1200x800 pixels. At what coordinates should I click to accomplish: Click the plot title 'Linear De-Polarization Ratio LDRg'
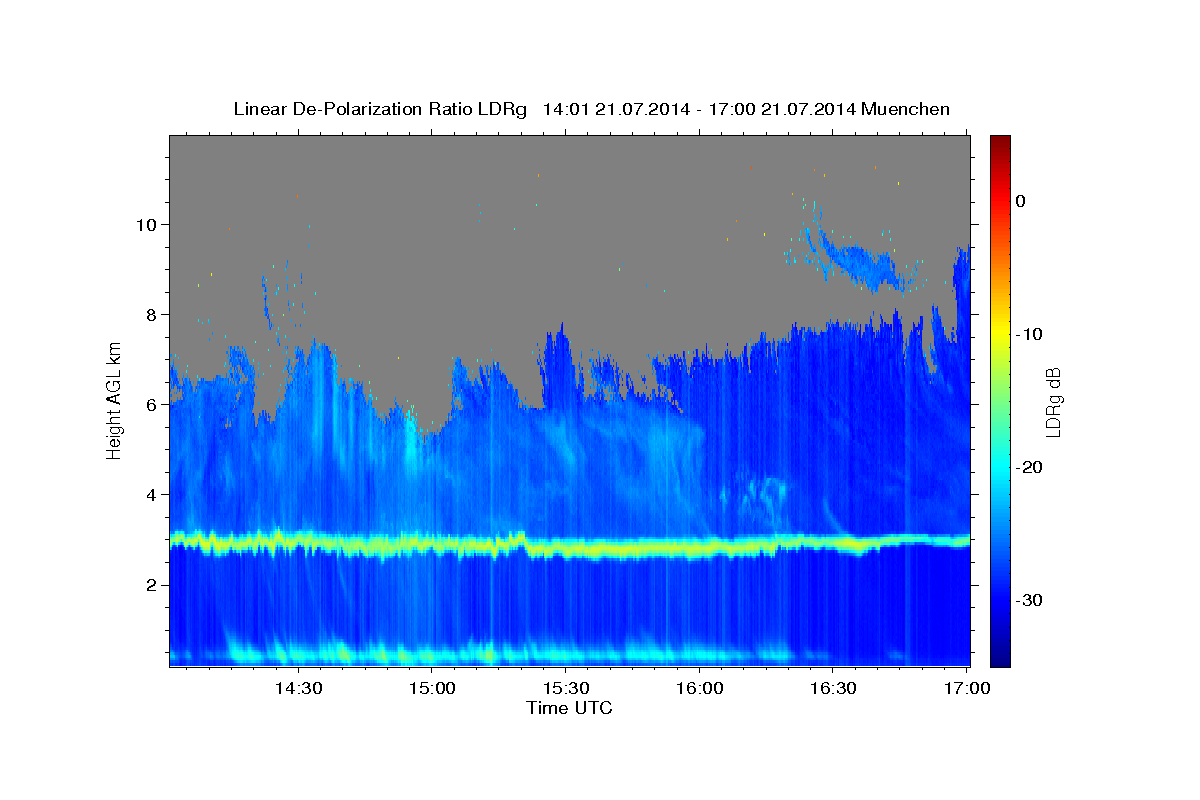pyautogui.click(x=379, y=109)
